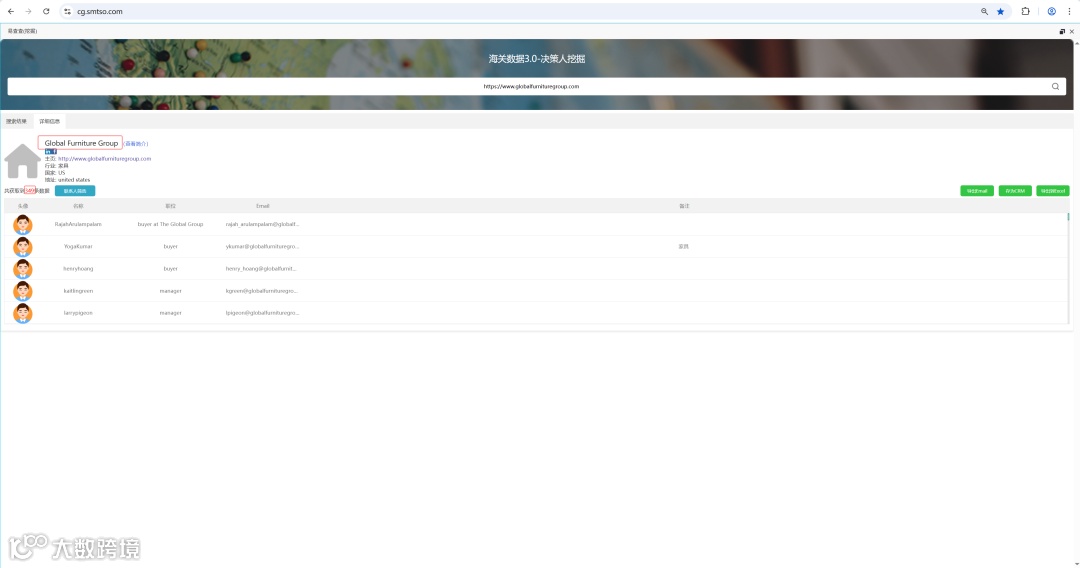Close the panel with the X icon
Viewport: 1080px width, 568px height.
click(1072, 31)
